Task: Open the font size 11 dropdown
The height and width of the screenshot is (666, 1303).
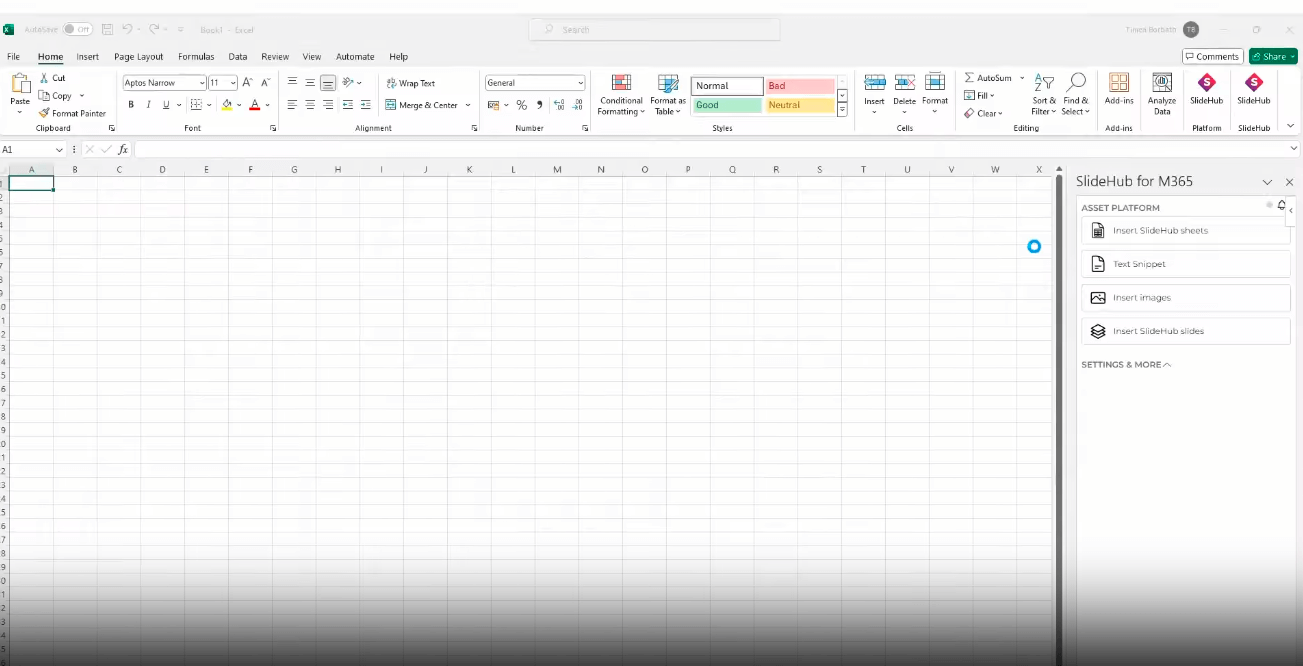Action: (233, 83)
